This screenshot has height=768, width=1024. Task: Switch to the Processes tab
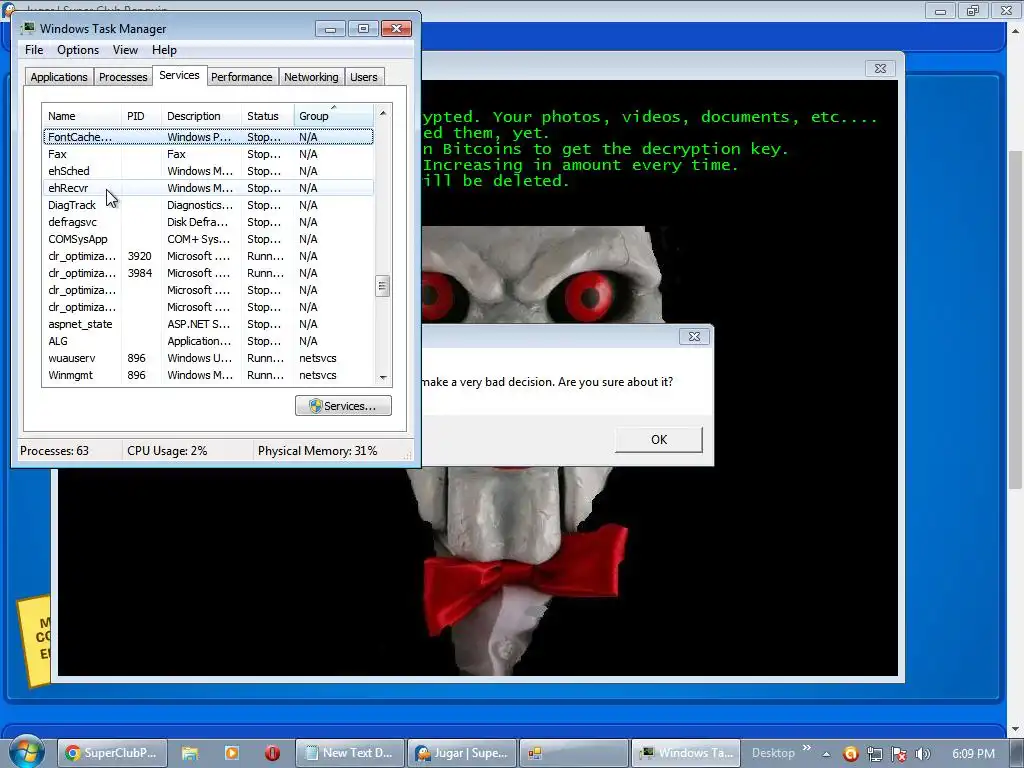tap(123, 76)
